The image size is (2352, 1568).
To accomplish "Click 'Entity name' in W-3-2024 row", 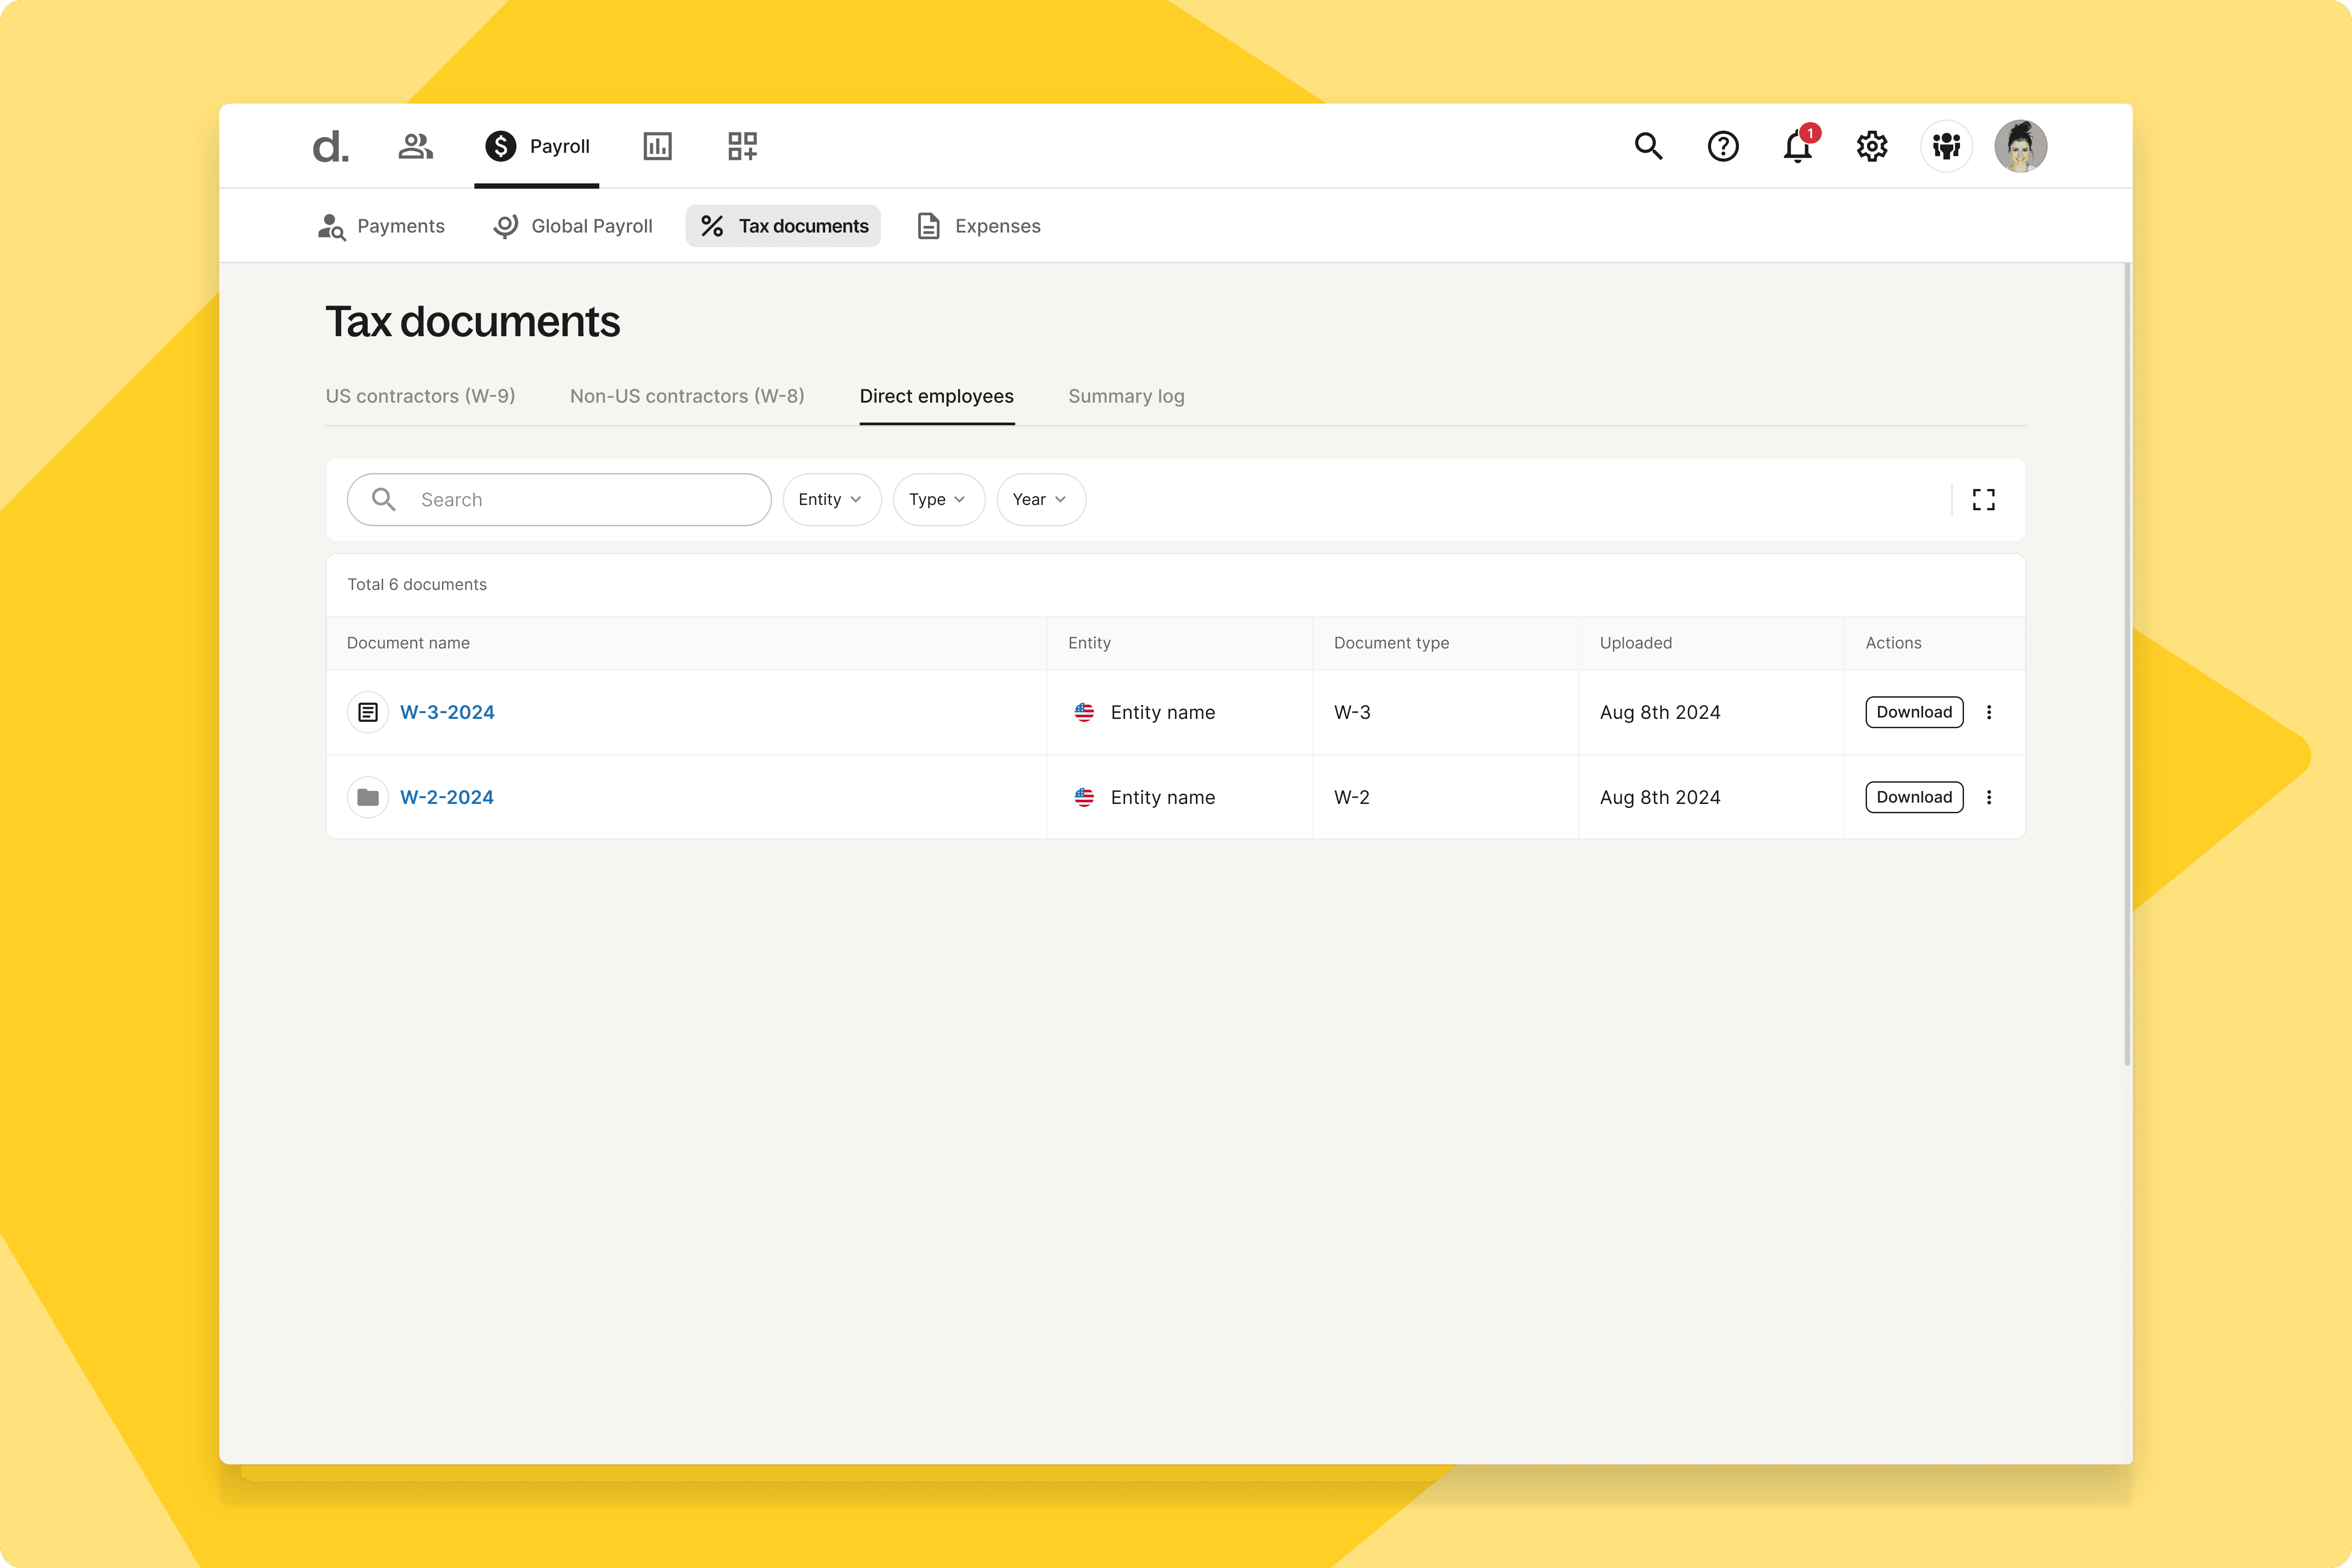I will tap(1163, 712).
